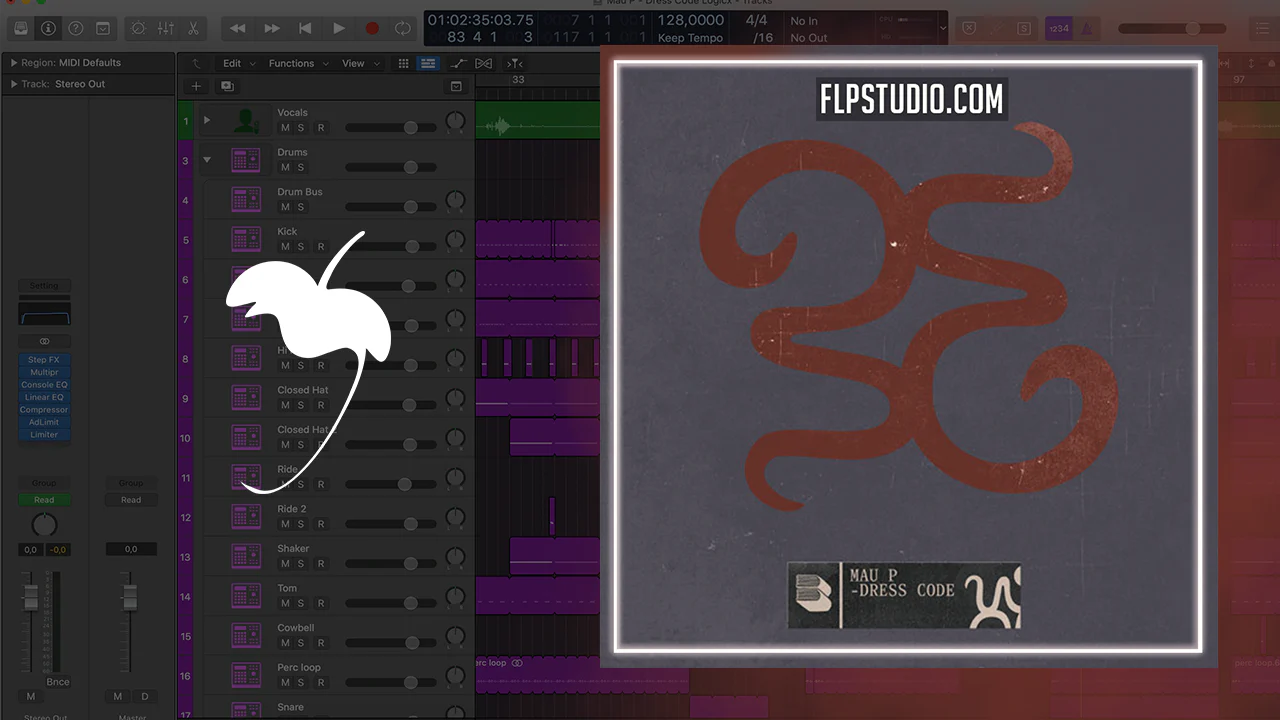Click the Duplicate Track icon

pos(227,87)
